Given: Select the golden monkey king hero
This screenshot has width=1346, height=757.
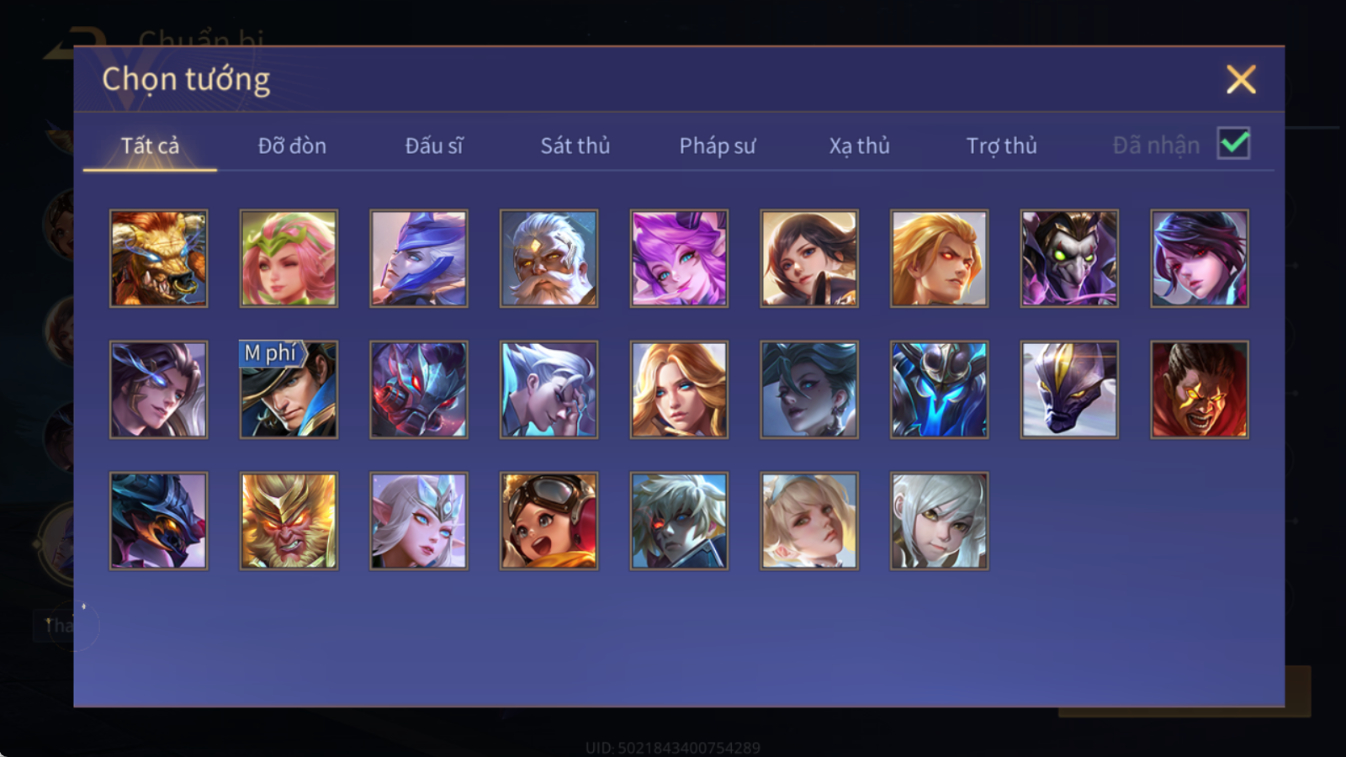Looking at the screenshot, I should click(x=289, y=520).
